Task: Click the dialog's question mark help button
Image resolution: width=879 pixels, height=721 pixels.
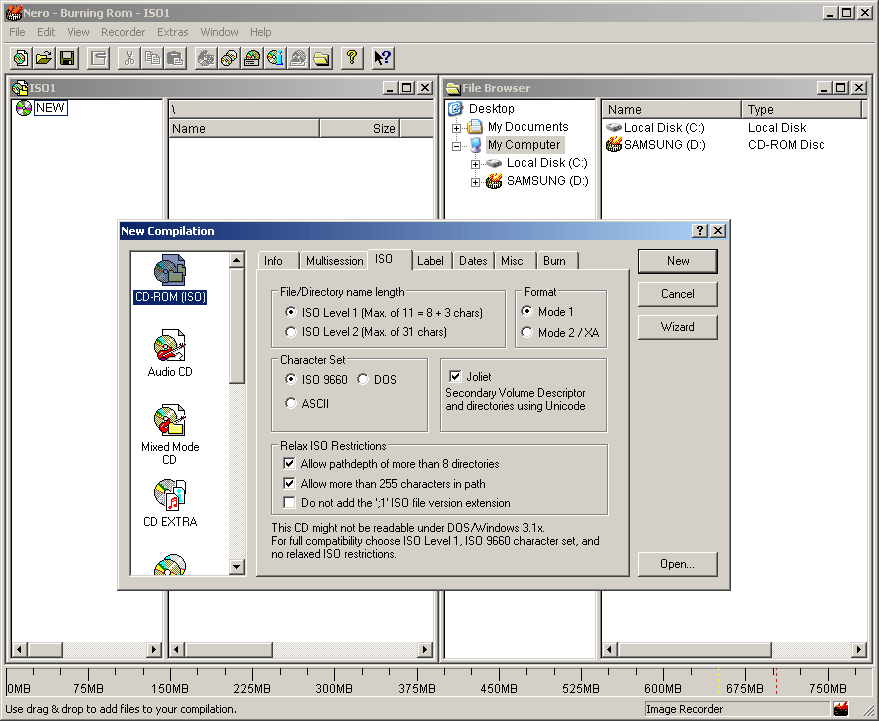Action: 699,230
